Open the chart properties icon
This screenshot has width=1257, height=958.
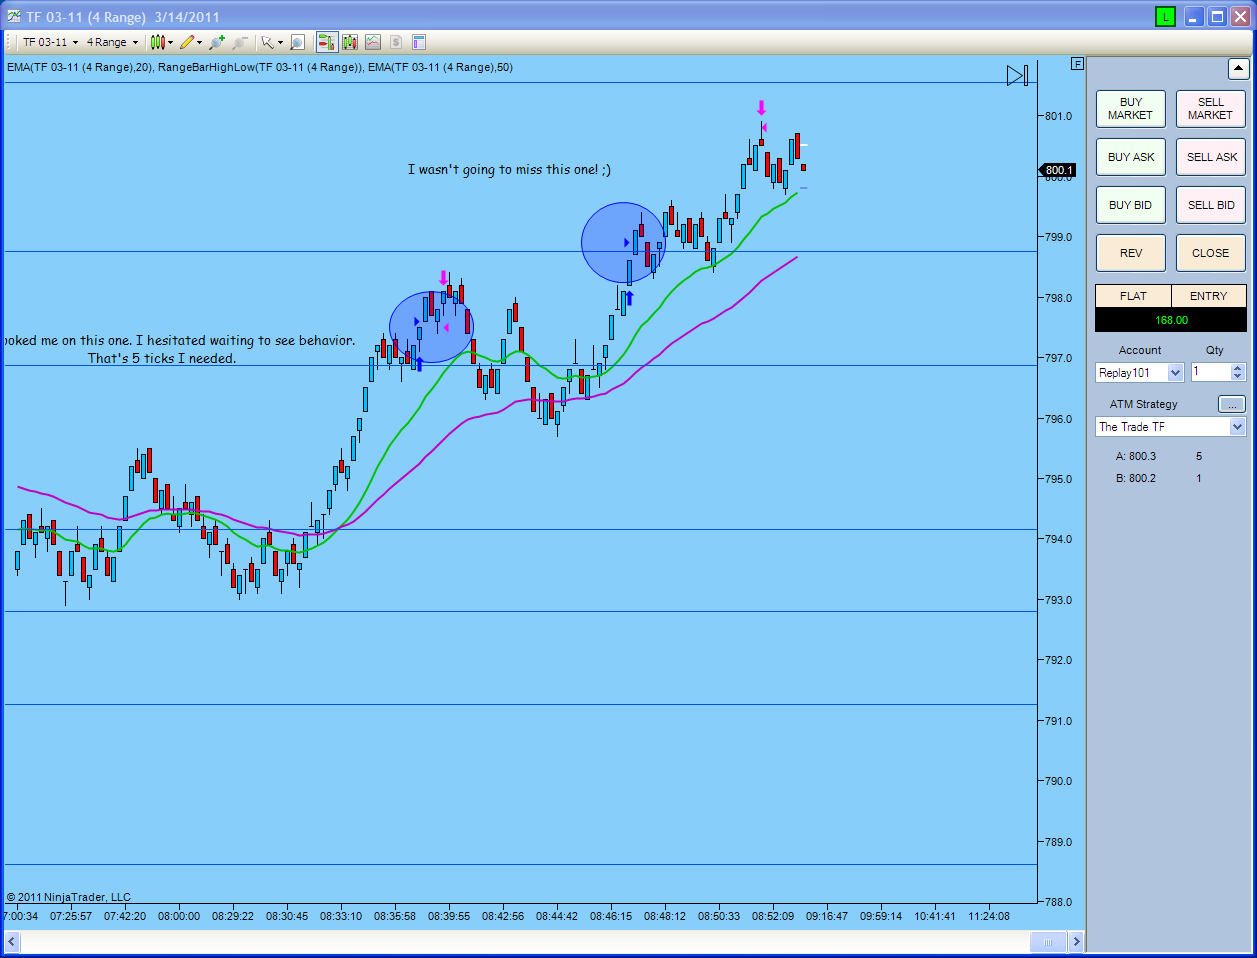pos(419,42)
